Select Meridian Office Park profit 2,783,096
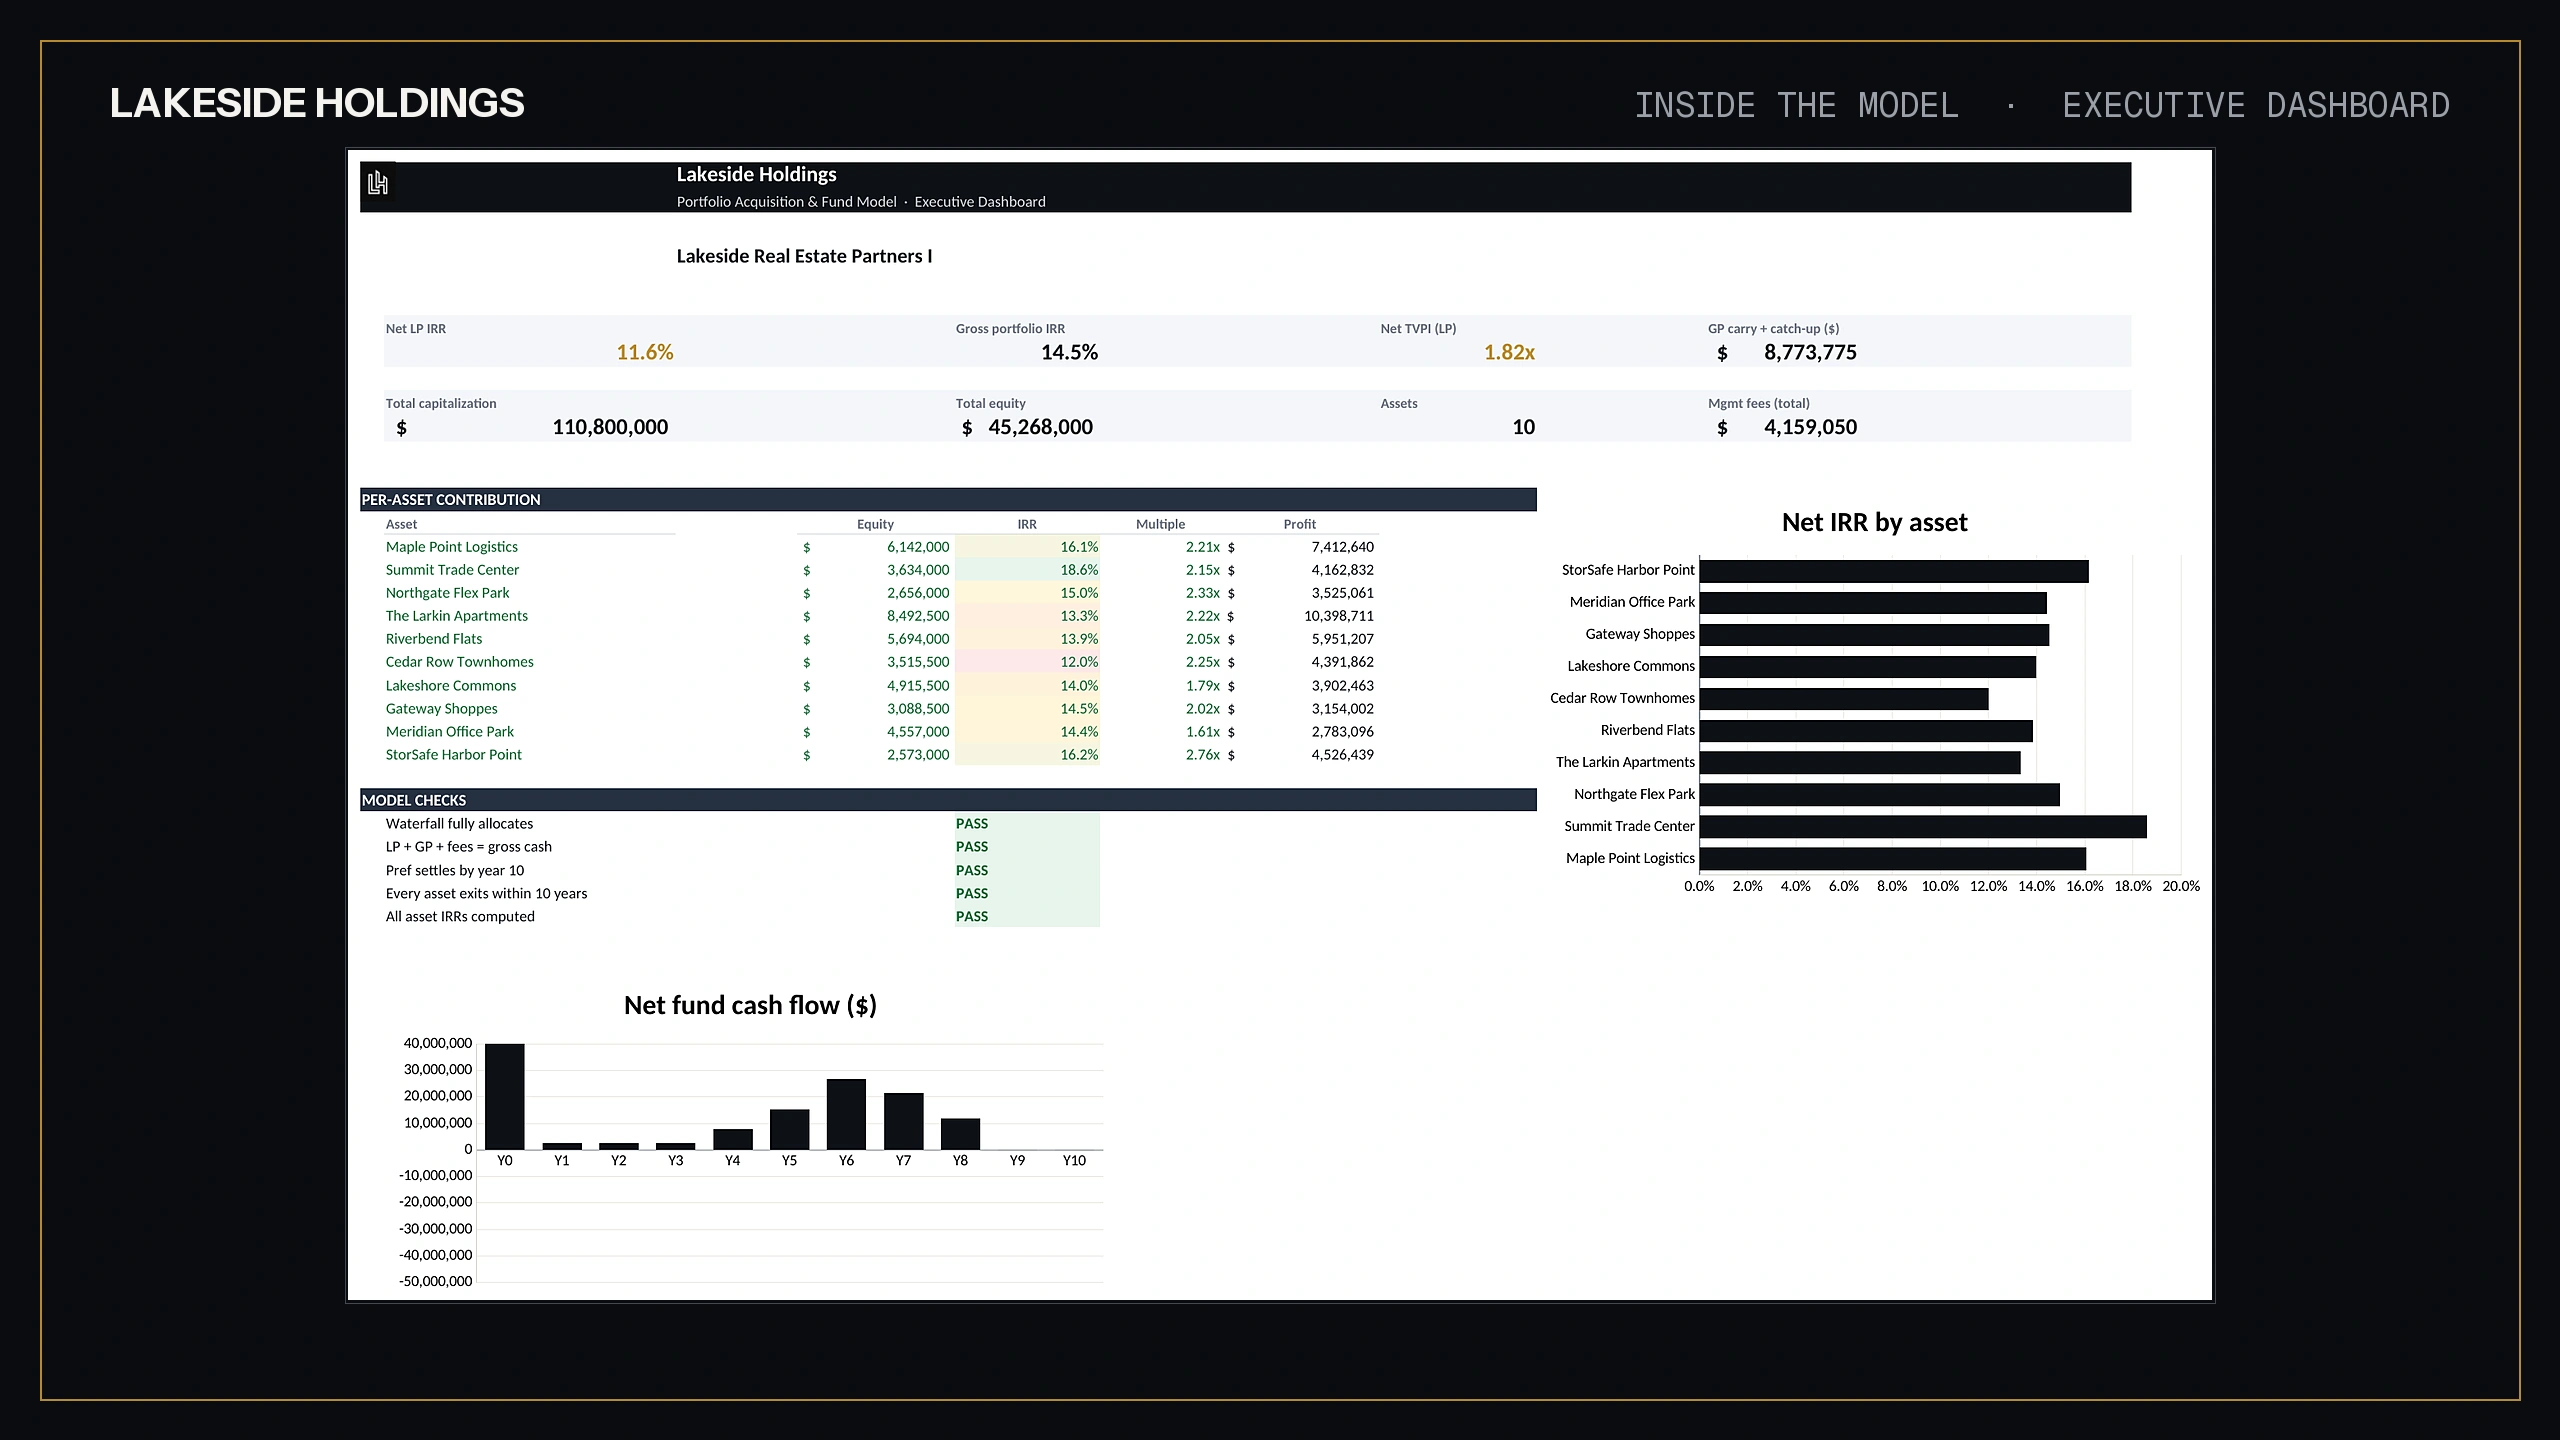The height and width of the screenshot is (1440, 2560). tap(1342, 732)
